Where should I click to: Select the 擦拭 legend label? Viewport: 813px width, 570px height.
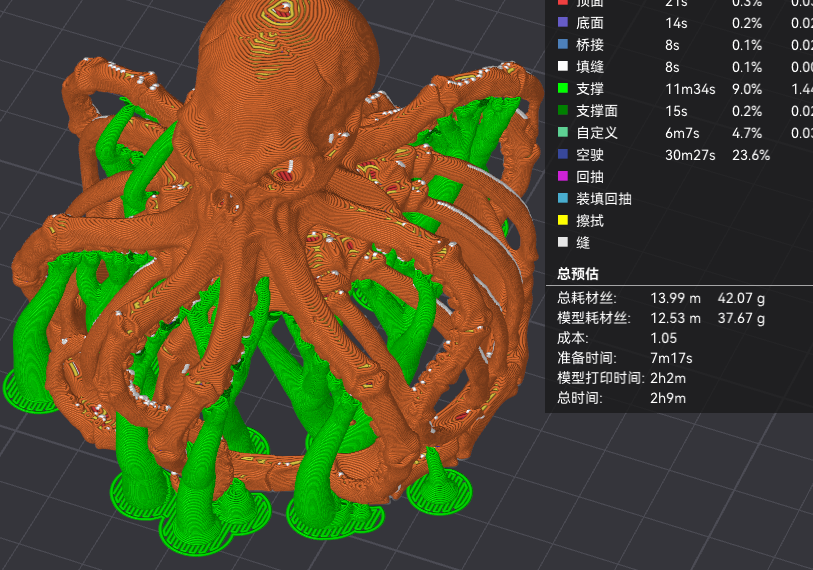tap(590, 220)
